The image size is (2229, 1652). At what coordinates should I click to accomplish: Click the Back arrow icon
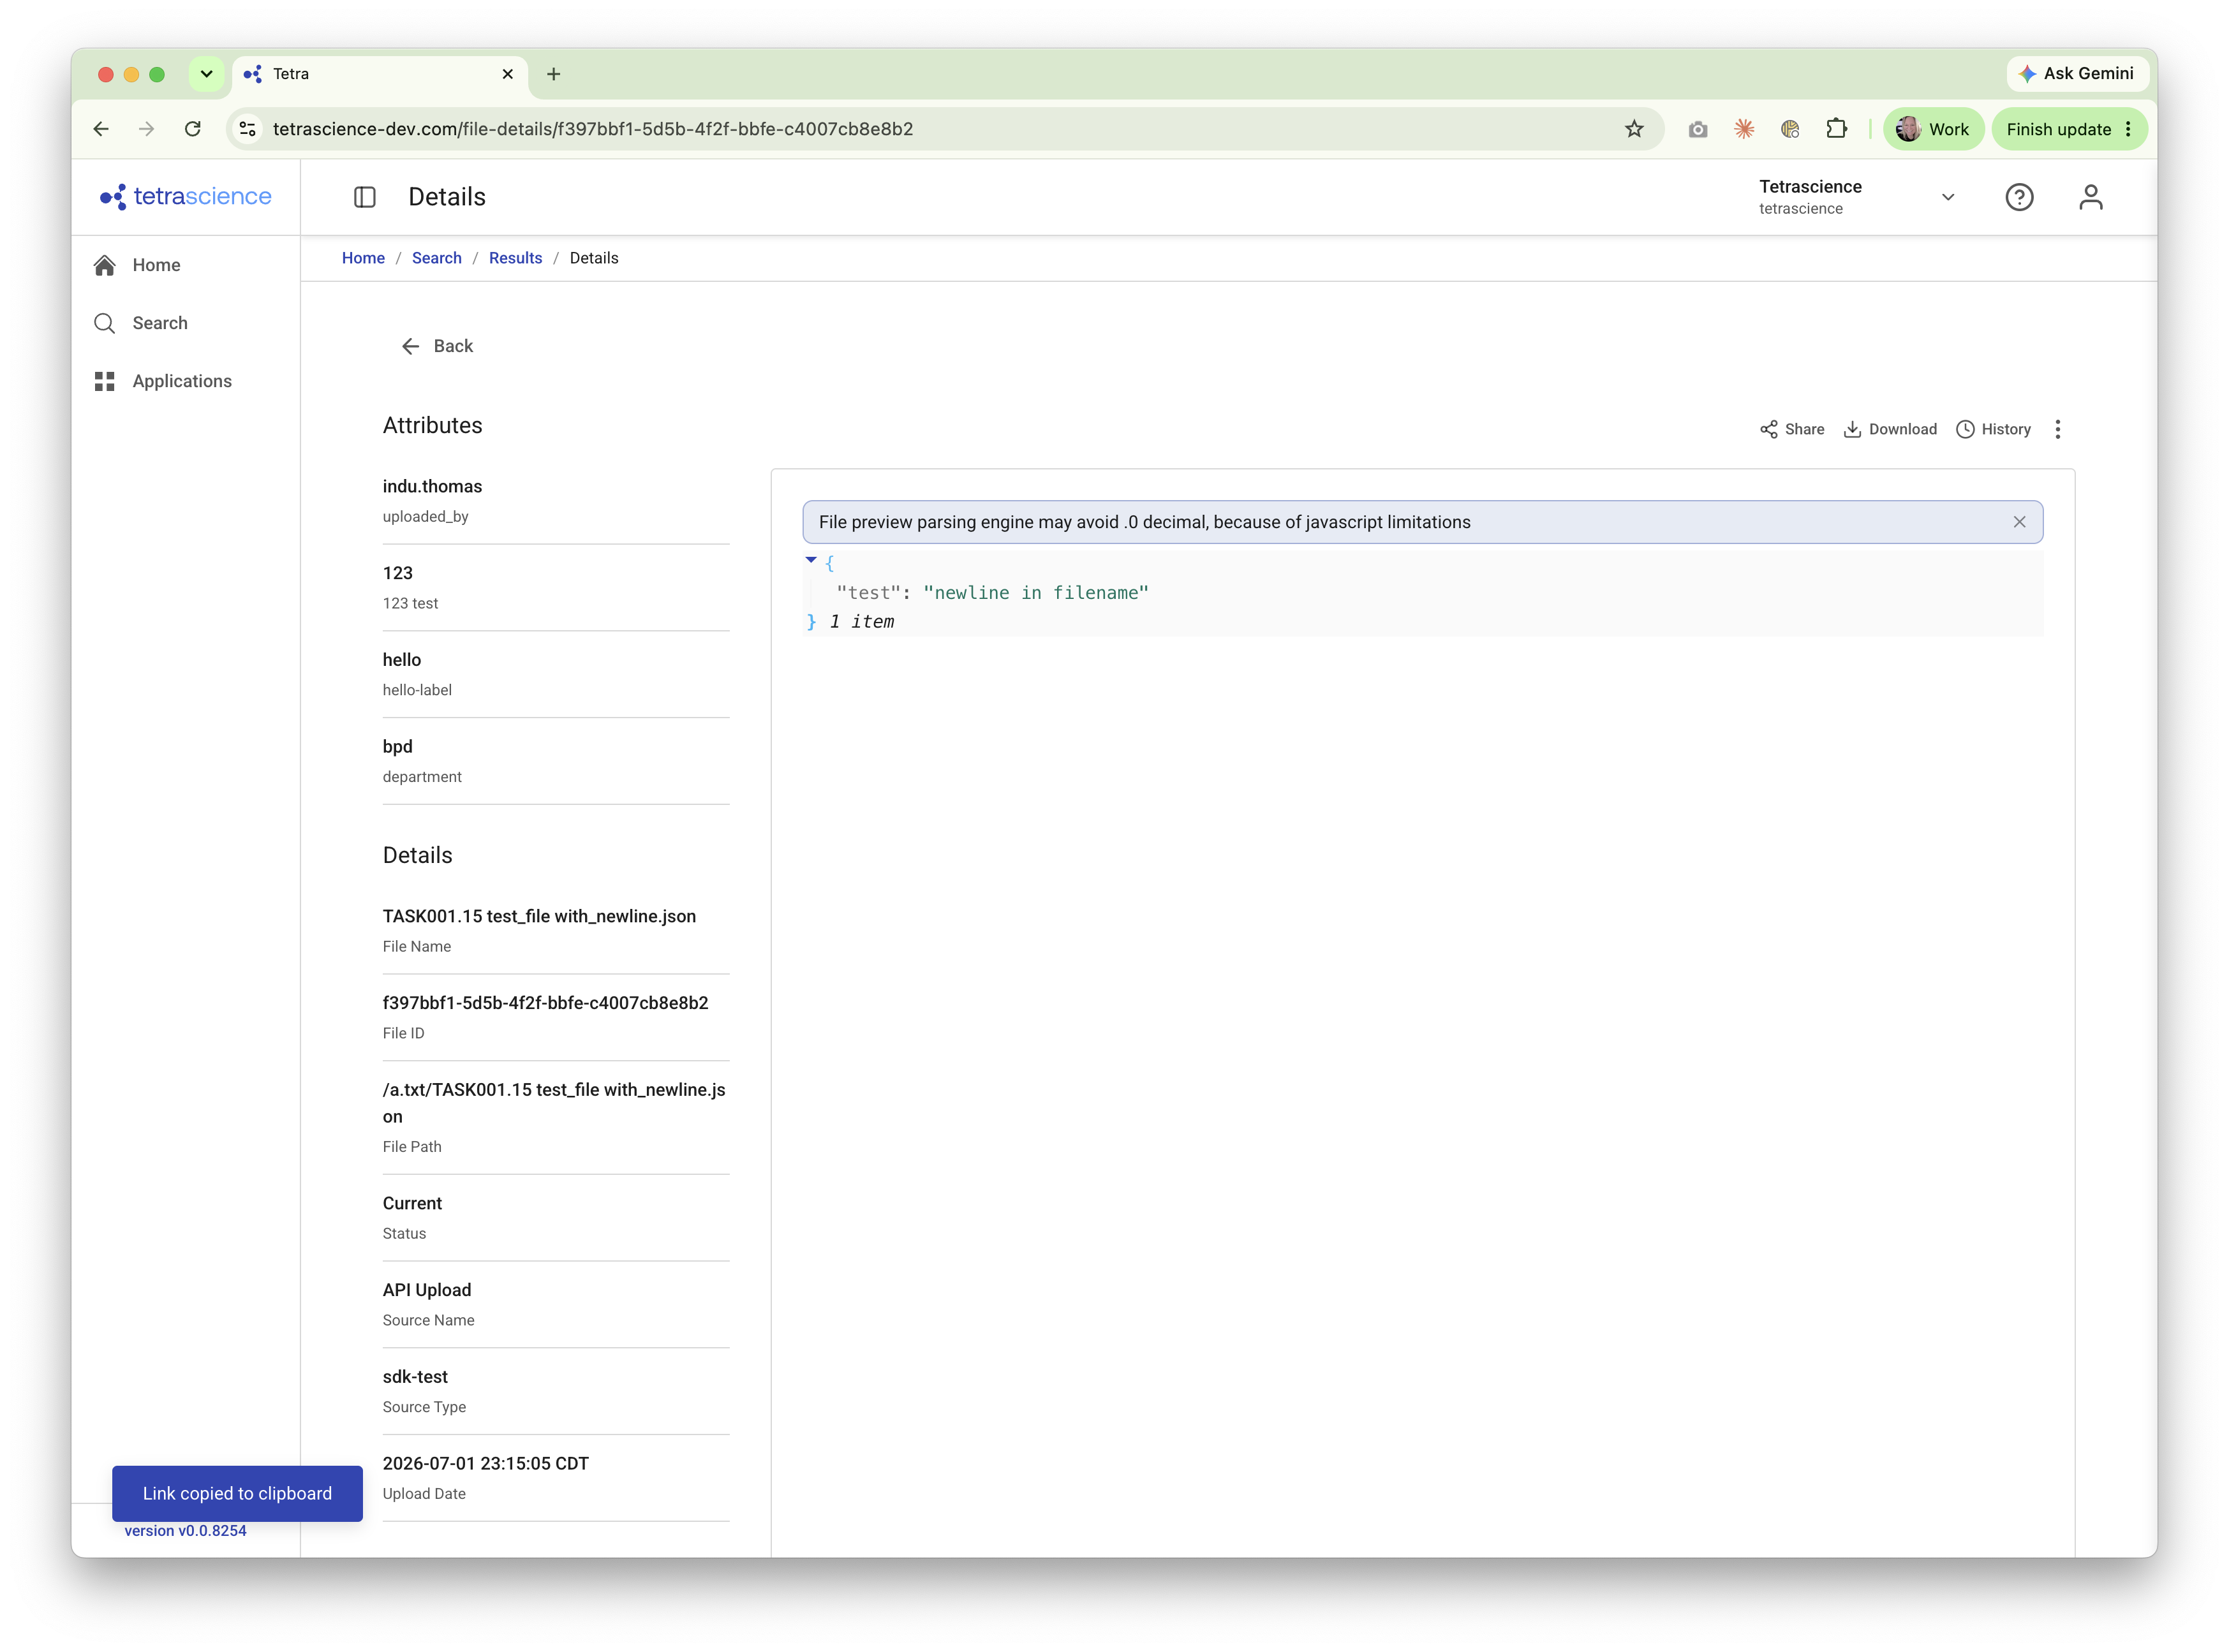pyautogui.click(x=410, y=346)
